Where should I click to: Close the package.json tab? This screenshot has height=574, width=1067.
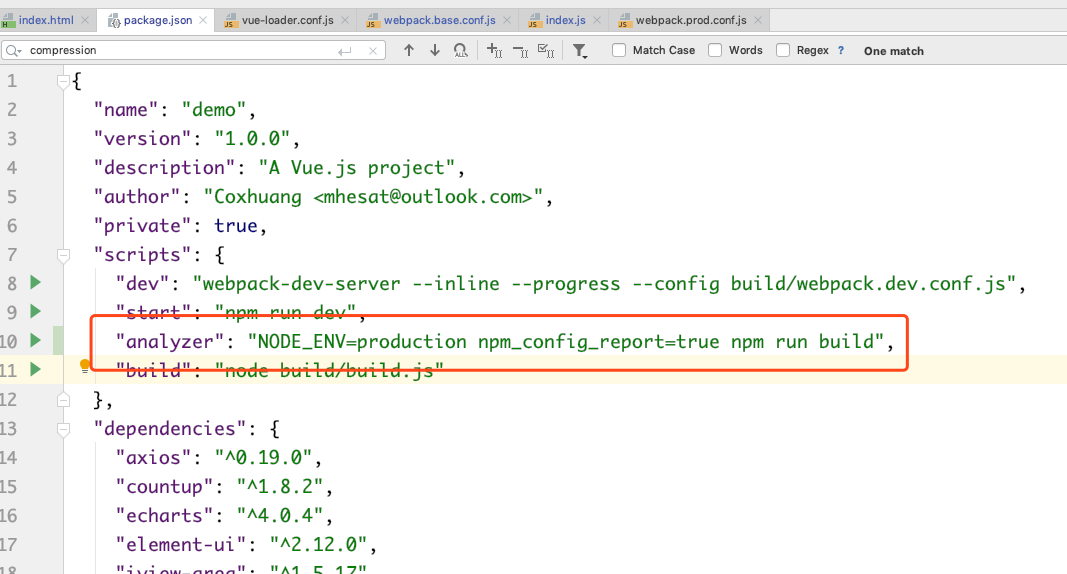point(203,20)
